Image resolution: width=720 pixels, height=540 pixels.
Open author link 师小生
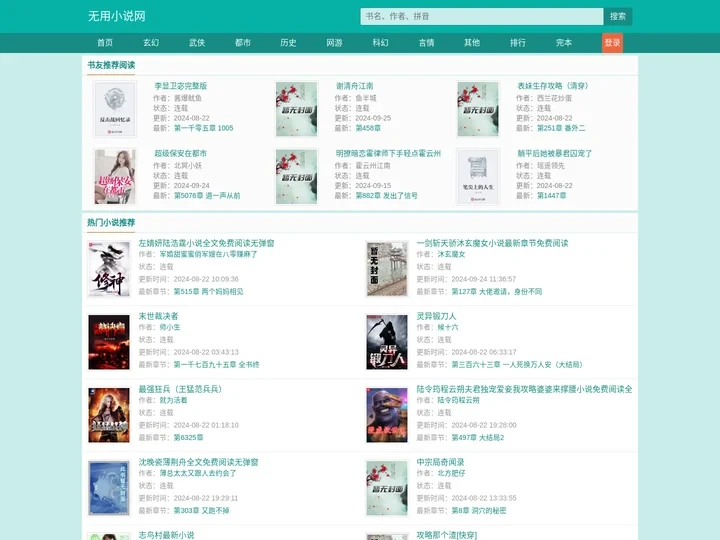pos(170,327)
